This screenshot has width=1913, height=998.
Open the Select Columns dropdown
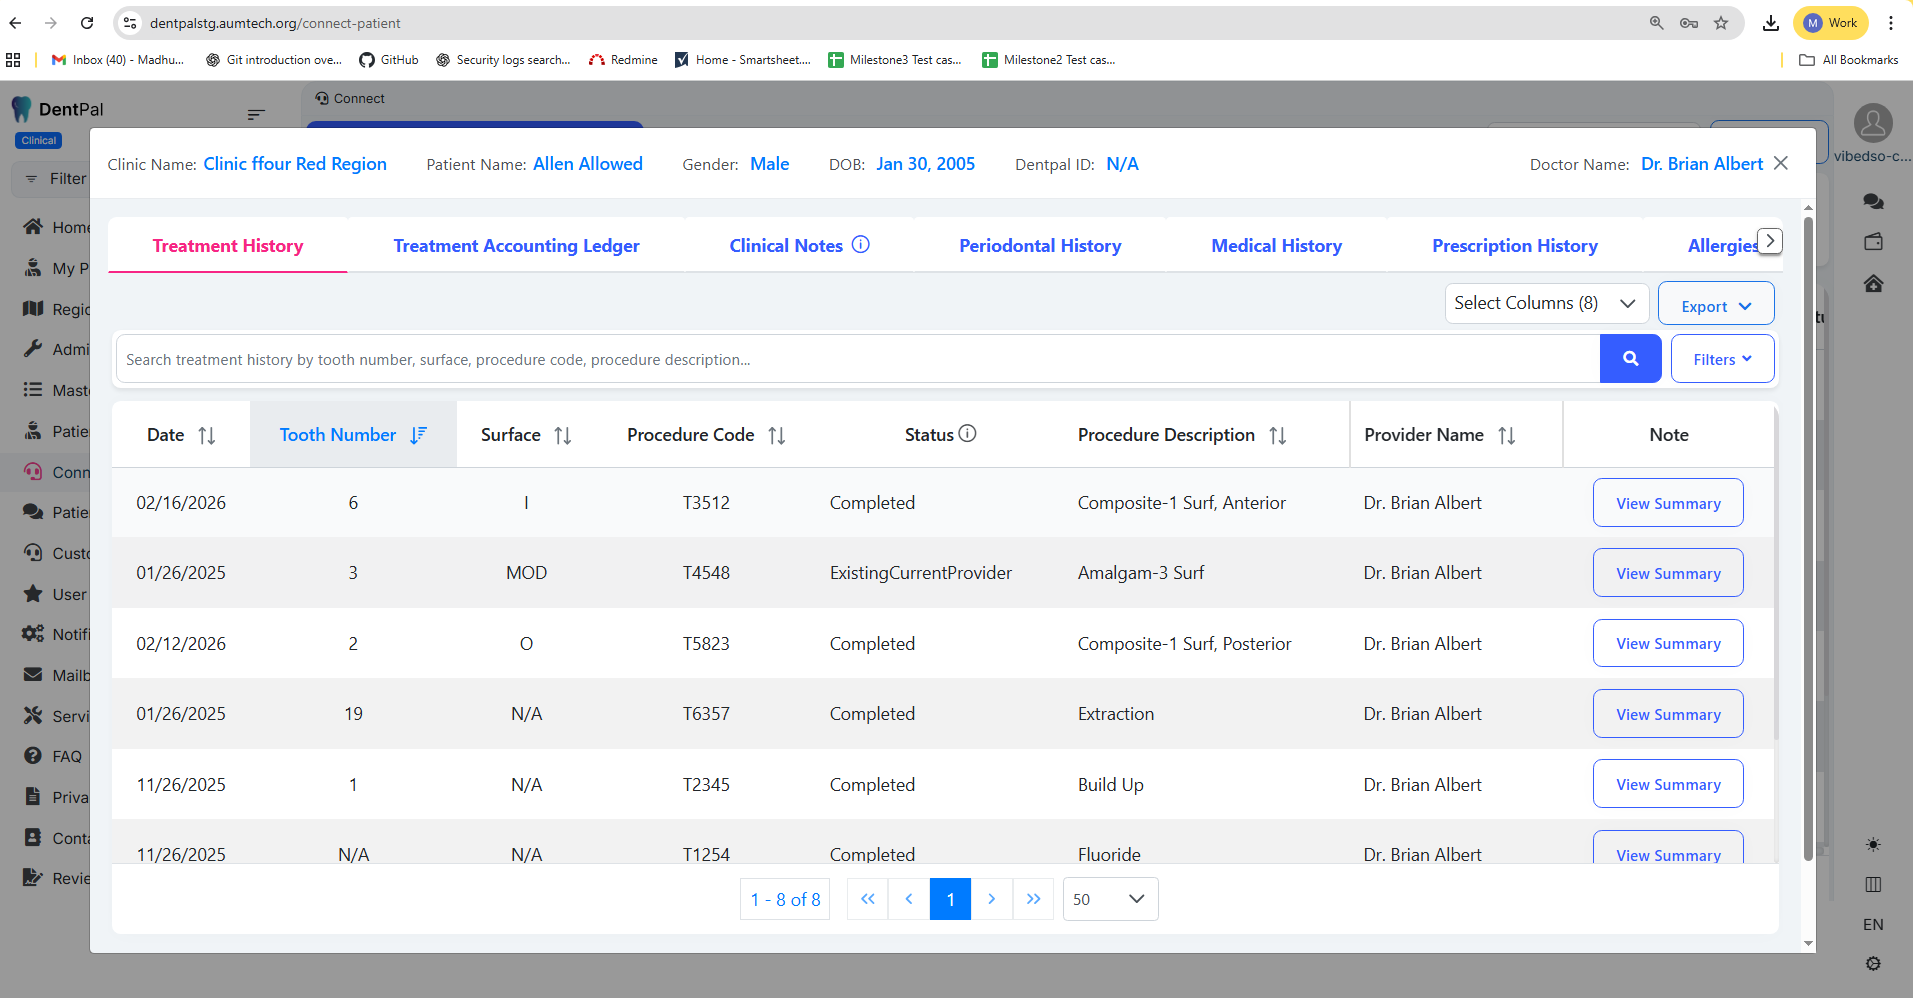pyautogui.click(x=1545, y=303)
